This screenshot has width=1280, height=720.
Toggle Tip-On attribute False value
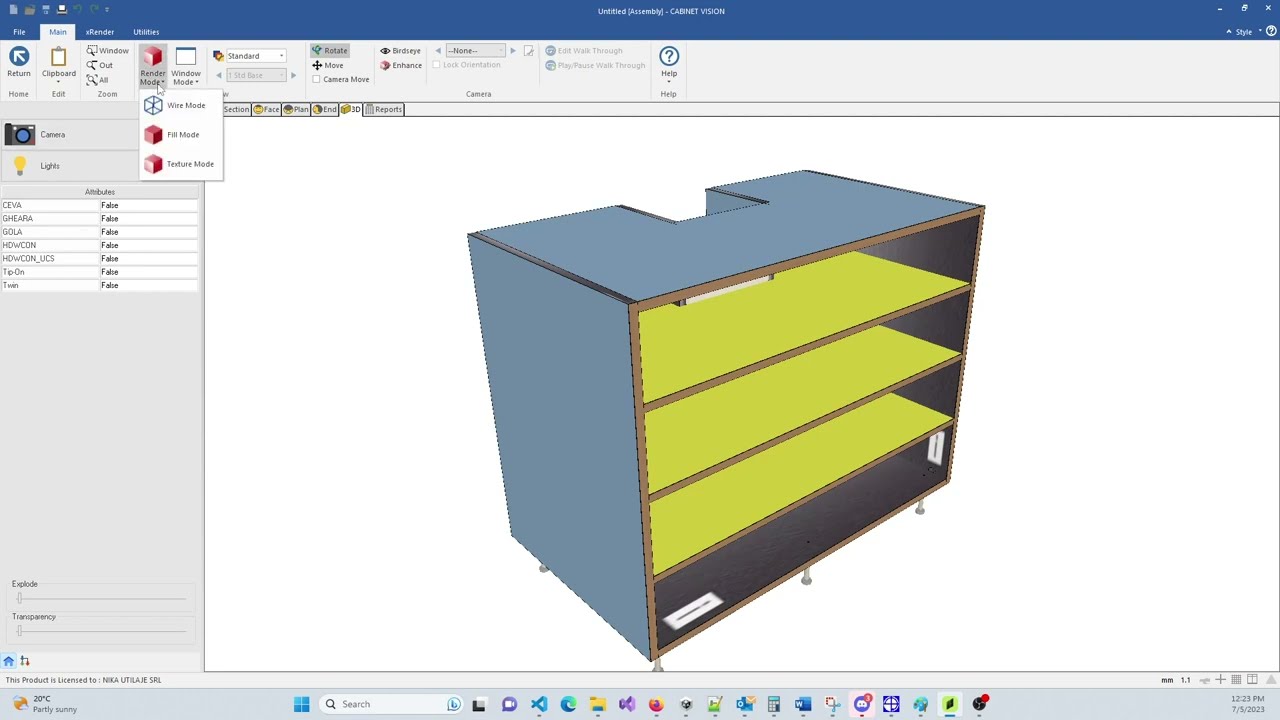(148, 272)
